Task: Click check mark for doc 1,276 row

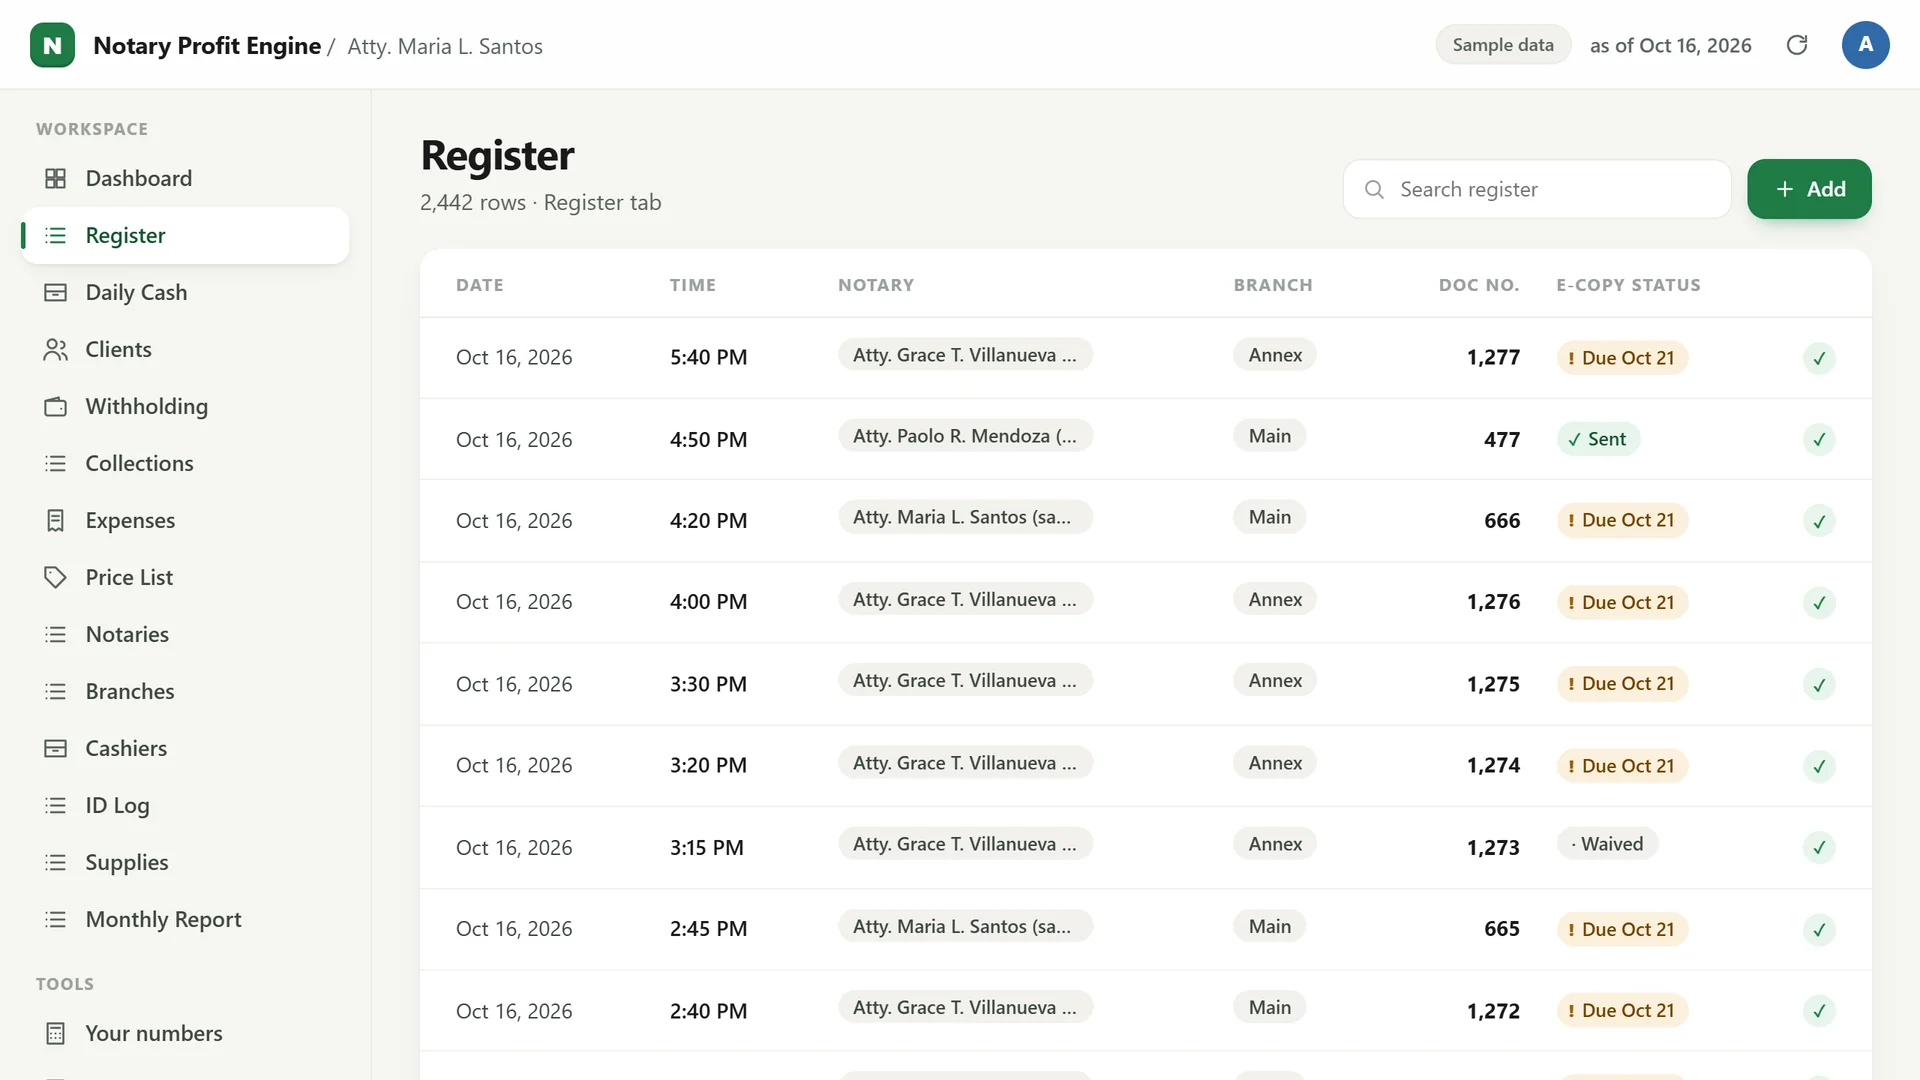Action: pos(1819,603)
